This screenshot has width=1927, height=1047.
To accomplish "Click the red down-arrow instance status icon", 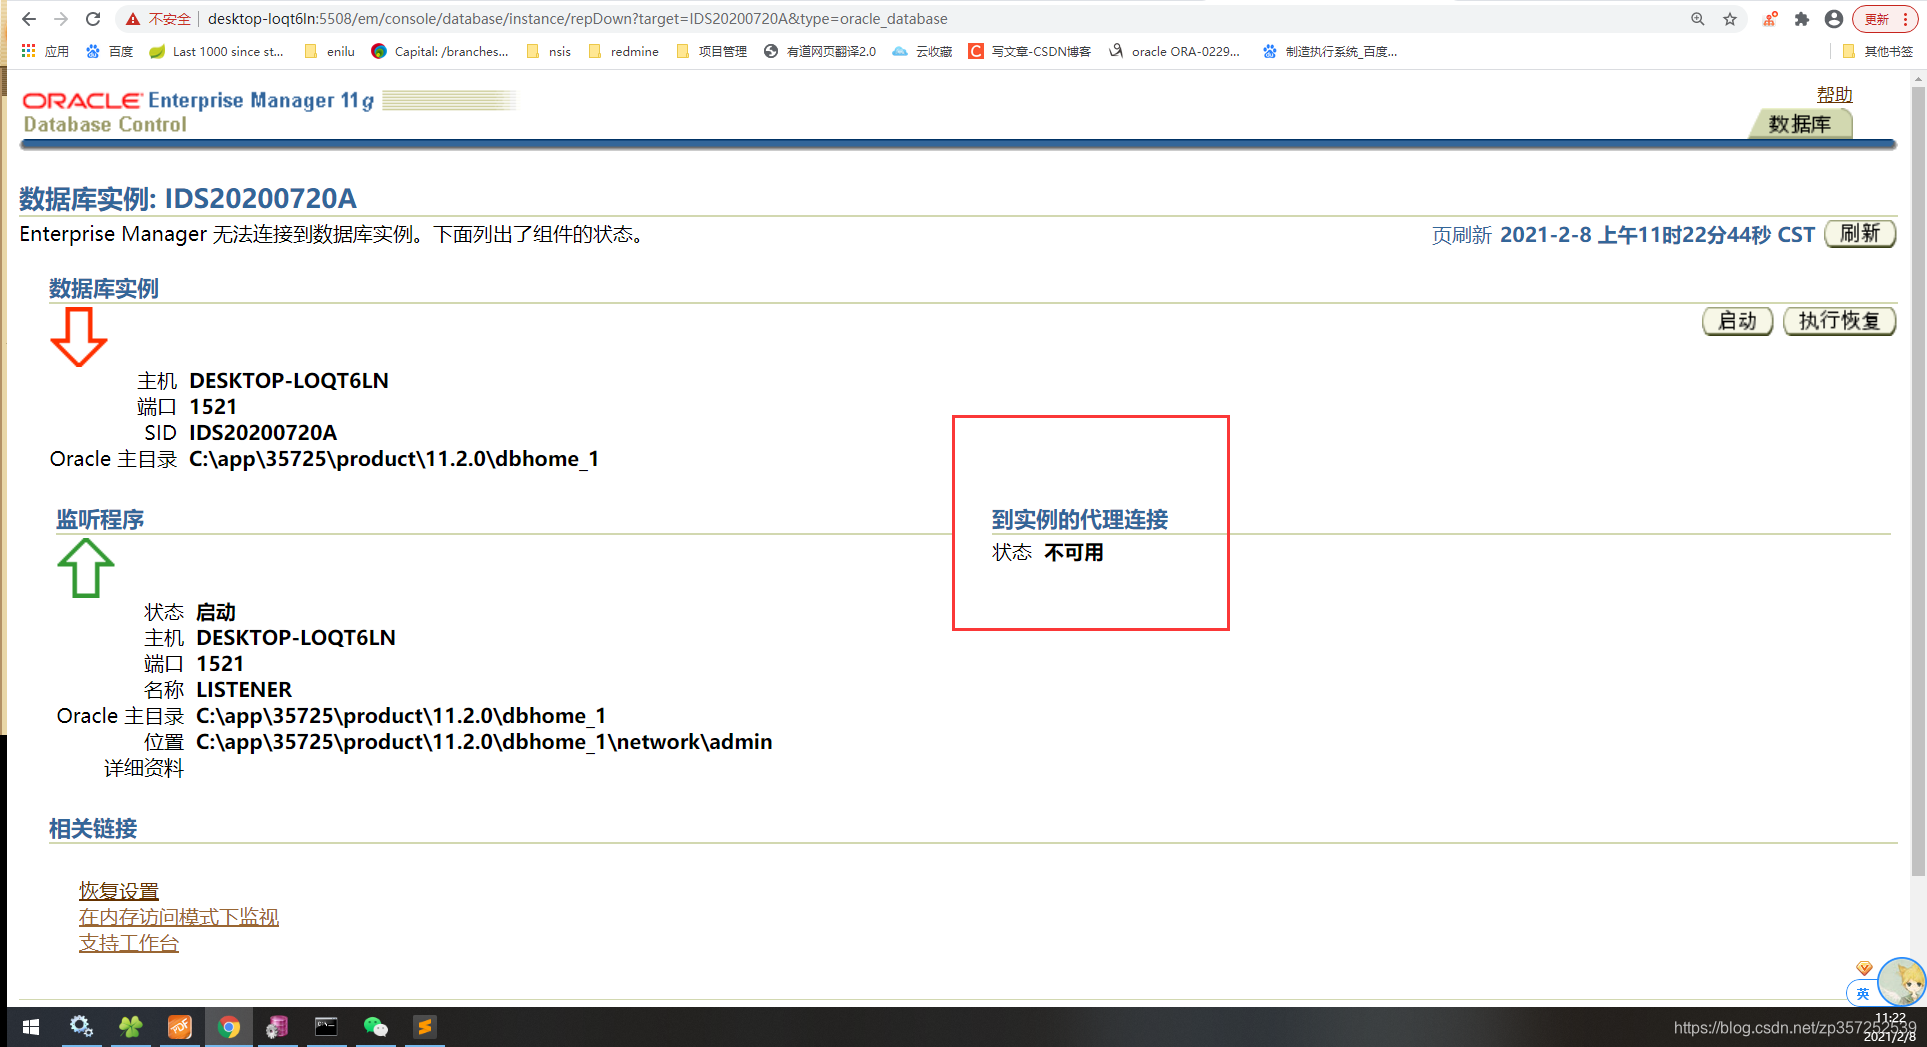I will click(79, 337).
